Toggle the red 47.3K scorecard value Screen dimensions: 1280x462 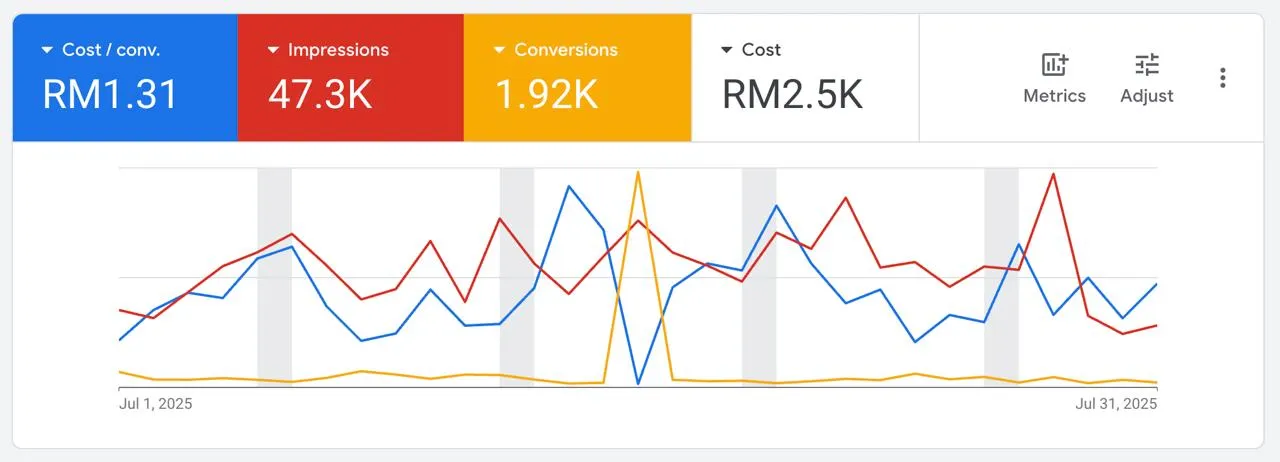(320, 94)
